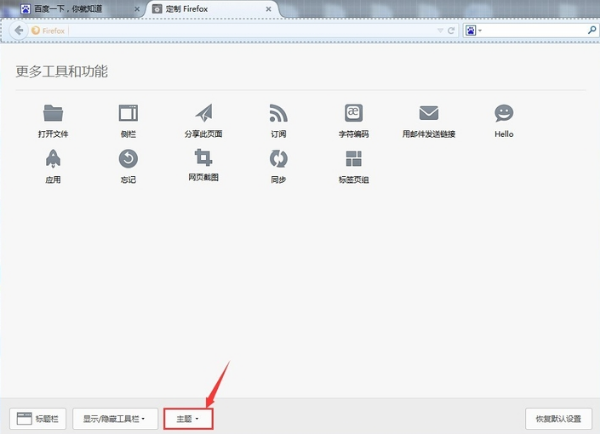
Task: Select the Sidebar (侧栏) icon
Action: click(x=128, y=113)
